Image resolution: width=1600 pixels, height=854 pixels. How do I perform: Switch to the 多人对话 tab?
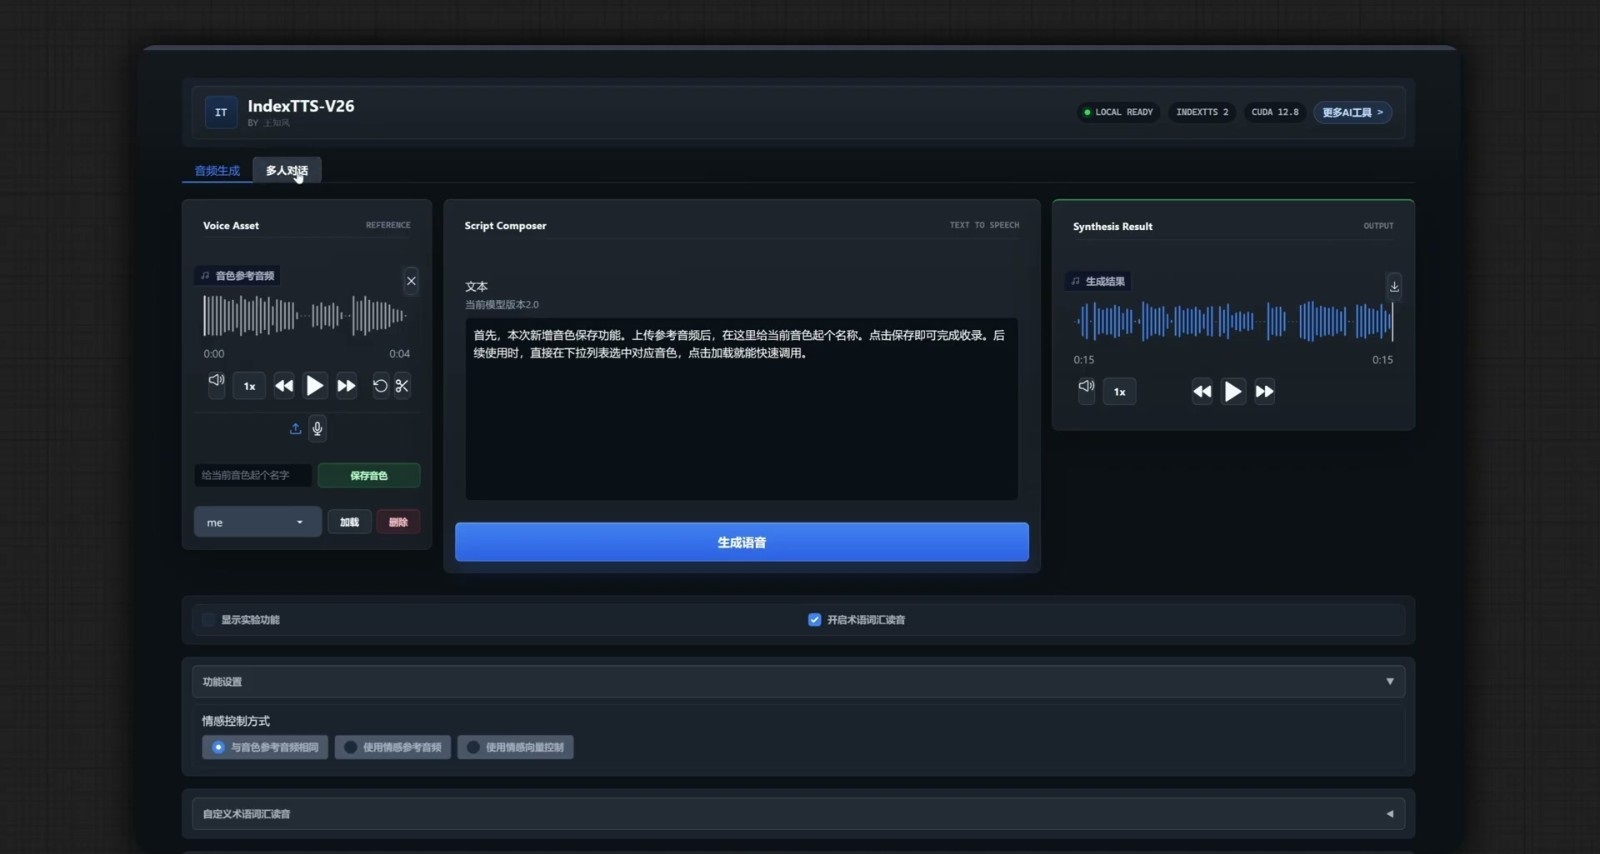[287, 171]
